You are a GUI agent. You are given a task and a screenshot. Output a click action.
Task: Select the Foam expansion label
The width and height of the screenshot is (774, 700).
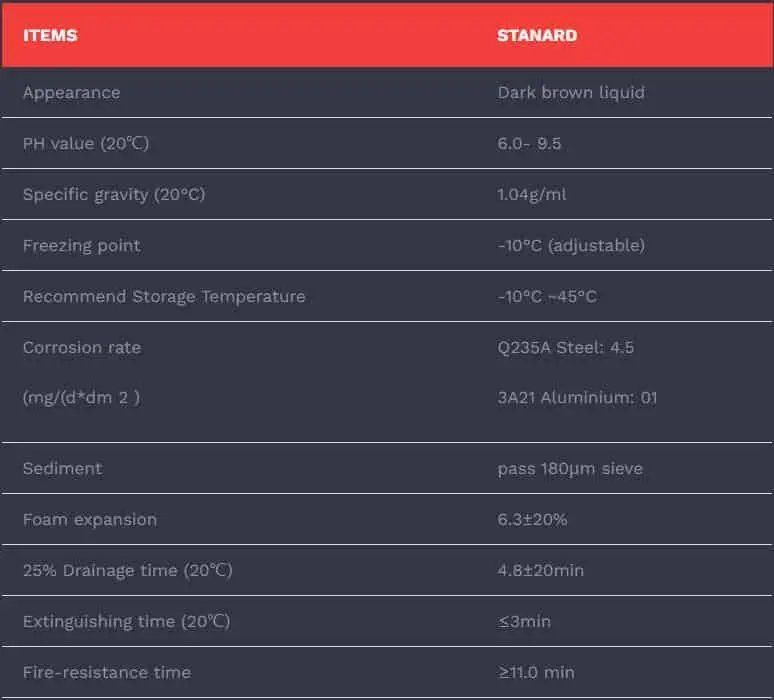(x=90, y=519)
